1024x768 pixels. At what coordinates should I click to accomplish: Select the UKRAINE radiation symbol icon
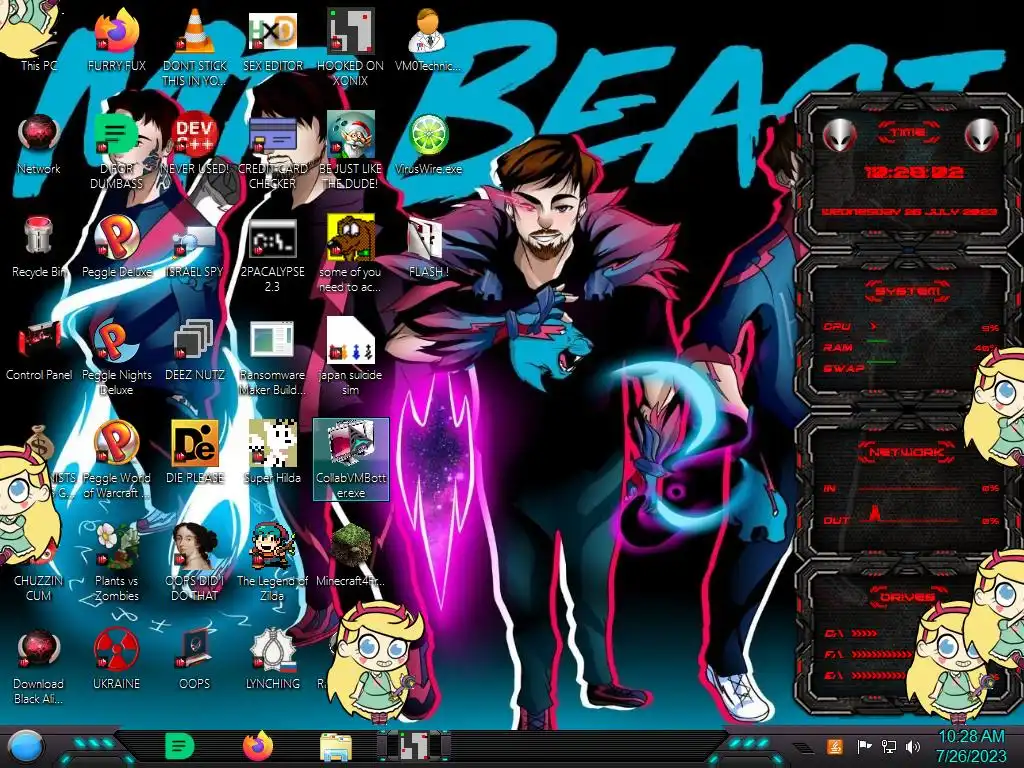click(116, 660)
